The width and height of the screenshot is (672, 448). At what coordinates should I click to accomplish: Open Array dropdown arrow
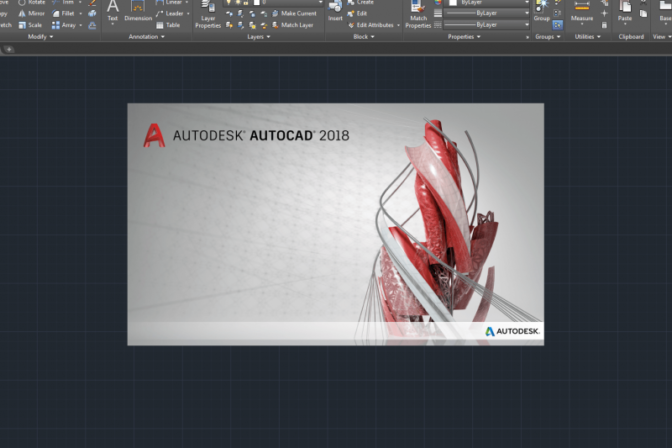coord(81,26)
